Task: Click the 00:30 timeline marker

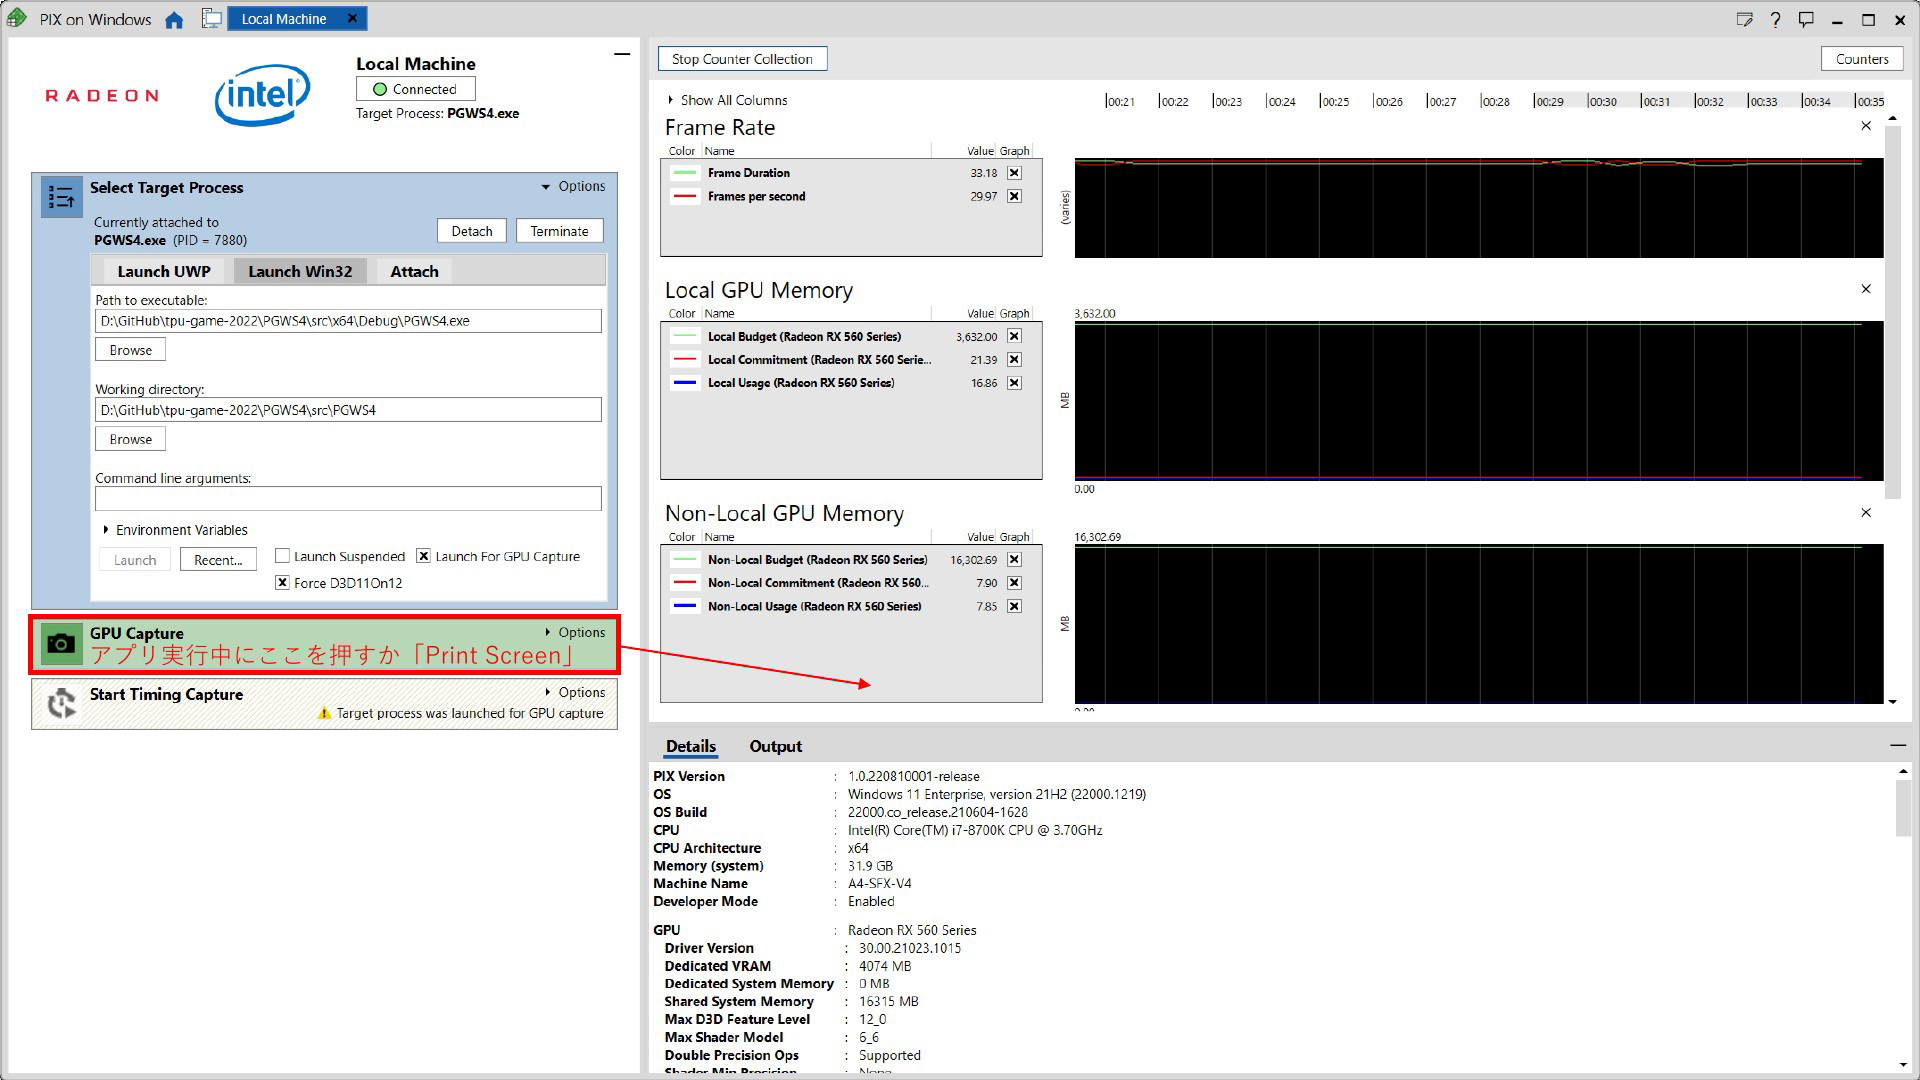Action: pyautogui.click(x=1602, y=101)
